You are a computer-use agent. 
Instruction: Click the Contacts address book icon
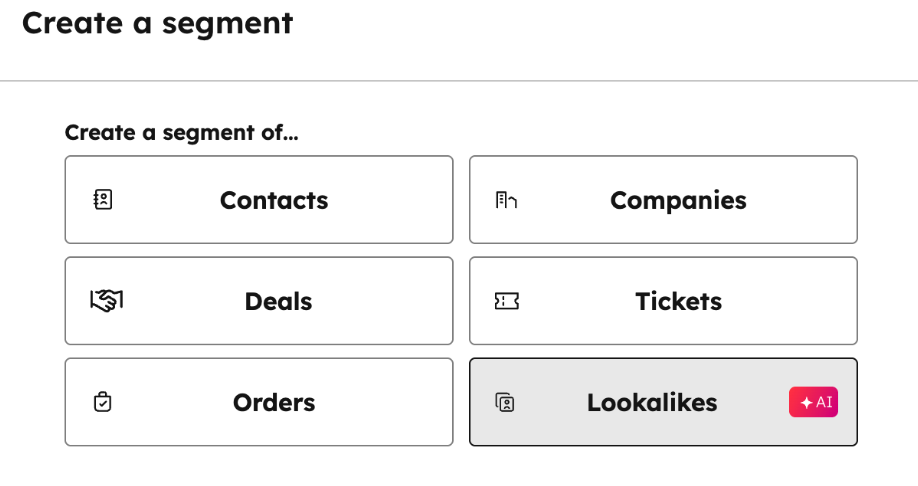(103, 200)
